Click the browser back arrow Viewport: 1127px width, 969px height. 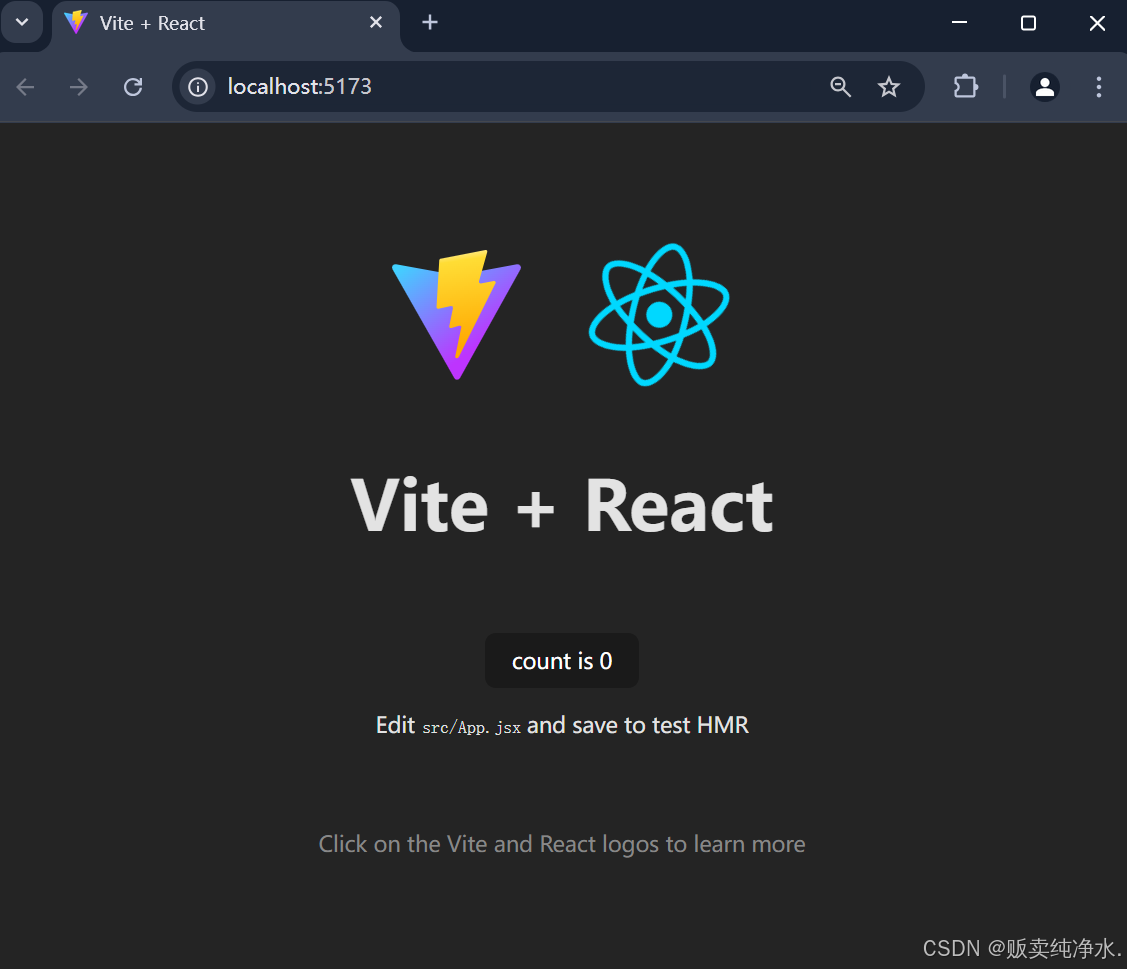[x=26, y=87]
